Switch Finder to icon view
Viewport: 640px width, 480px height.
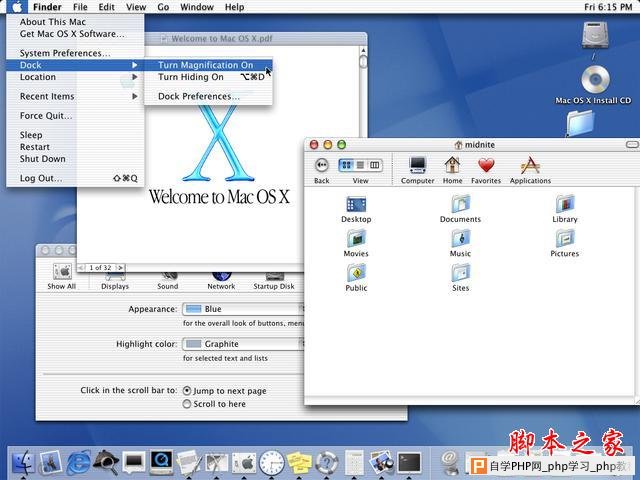tap(347, 165)
